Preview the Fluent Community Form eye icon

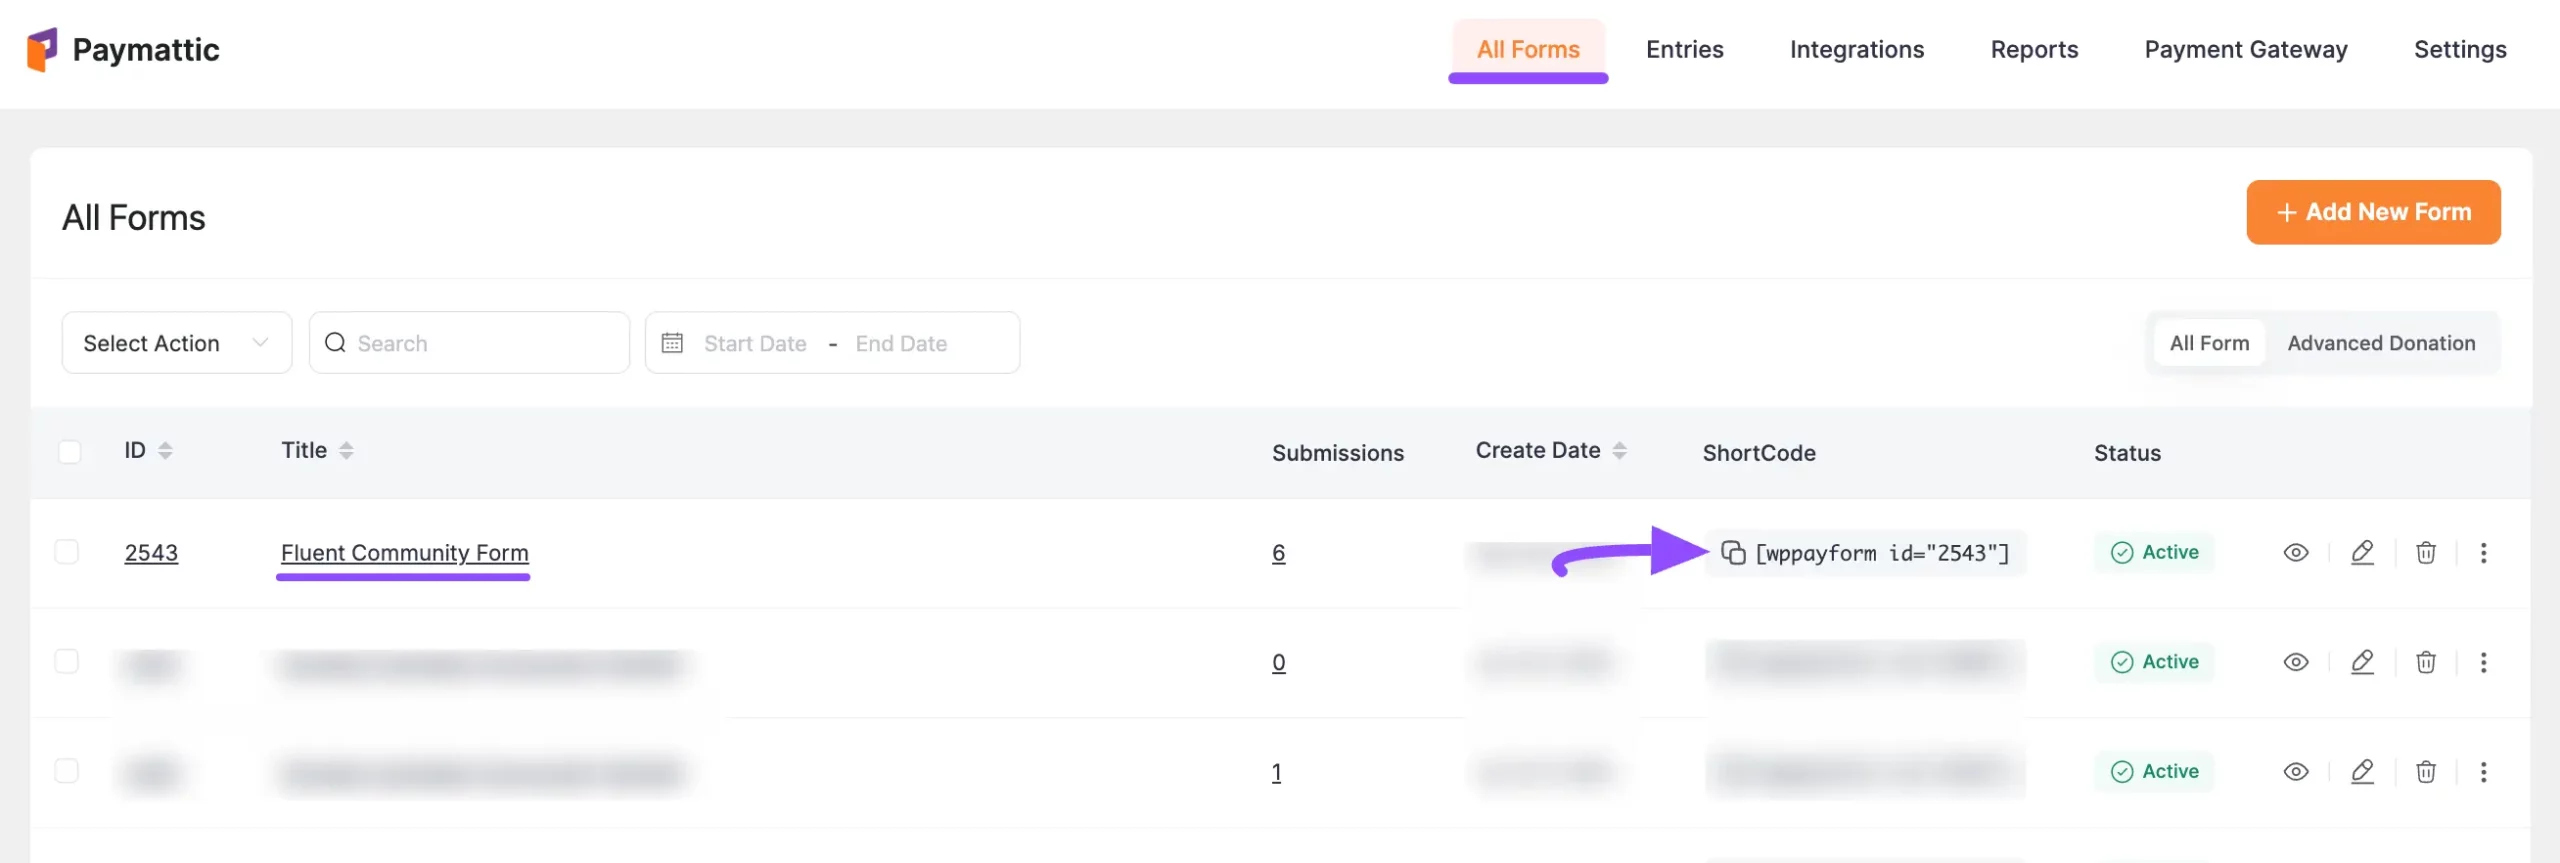click(x=2295, y=552)
